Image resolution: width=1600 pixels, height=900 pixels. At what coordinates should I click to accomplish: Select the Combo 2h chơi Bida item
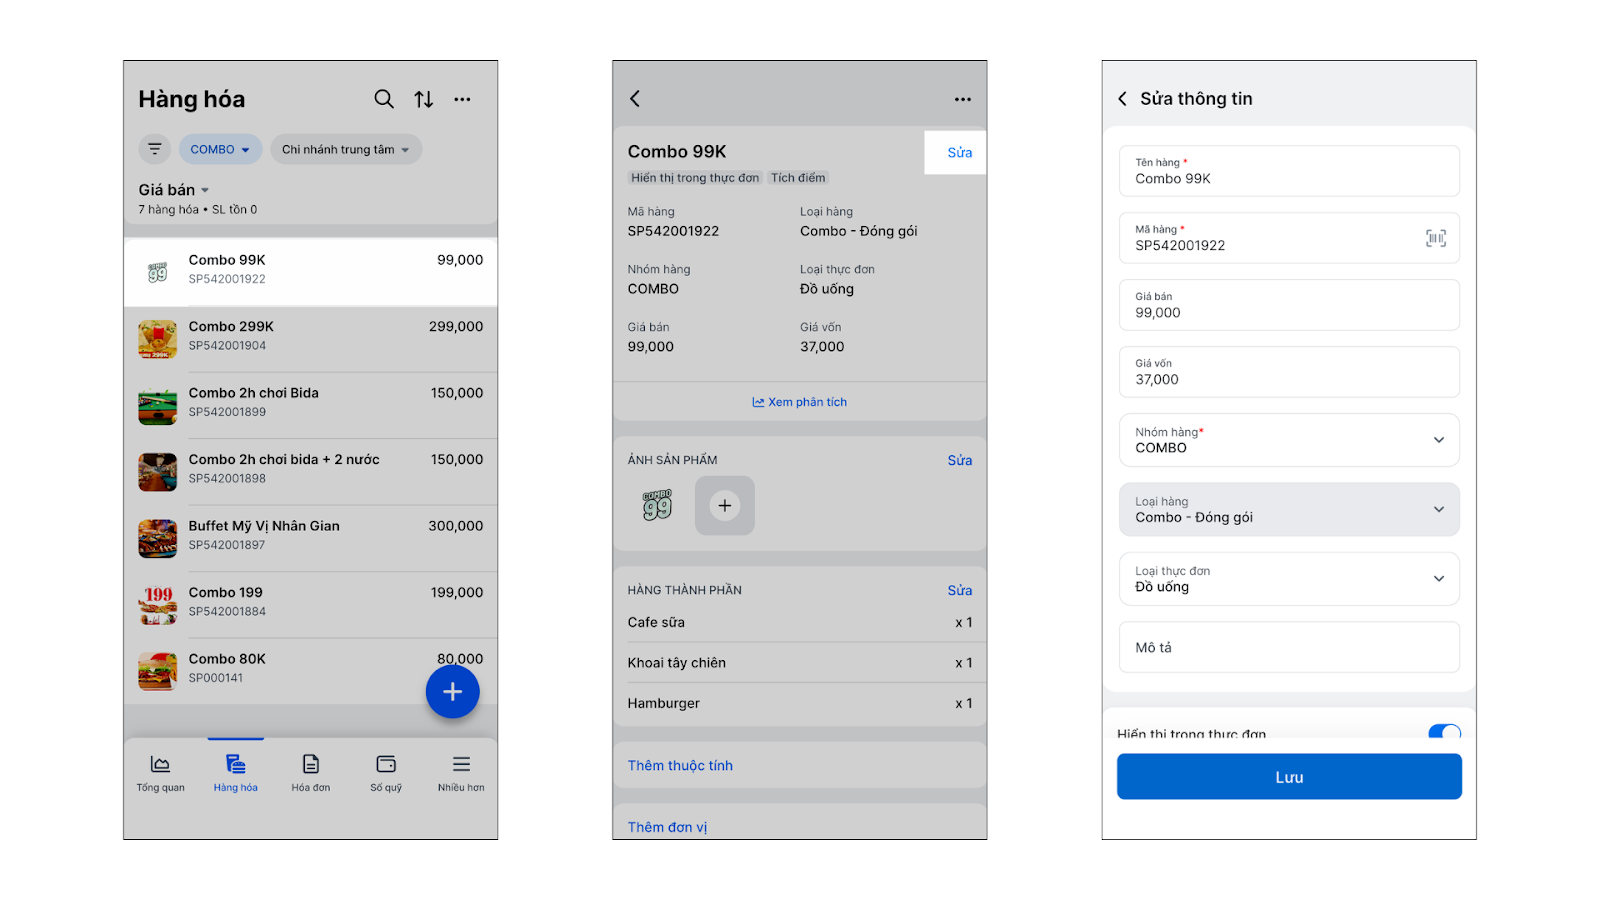(x=311, y=405)
